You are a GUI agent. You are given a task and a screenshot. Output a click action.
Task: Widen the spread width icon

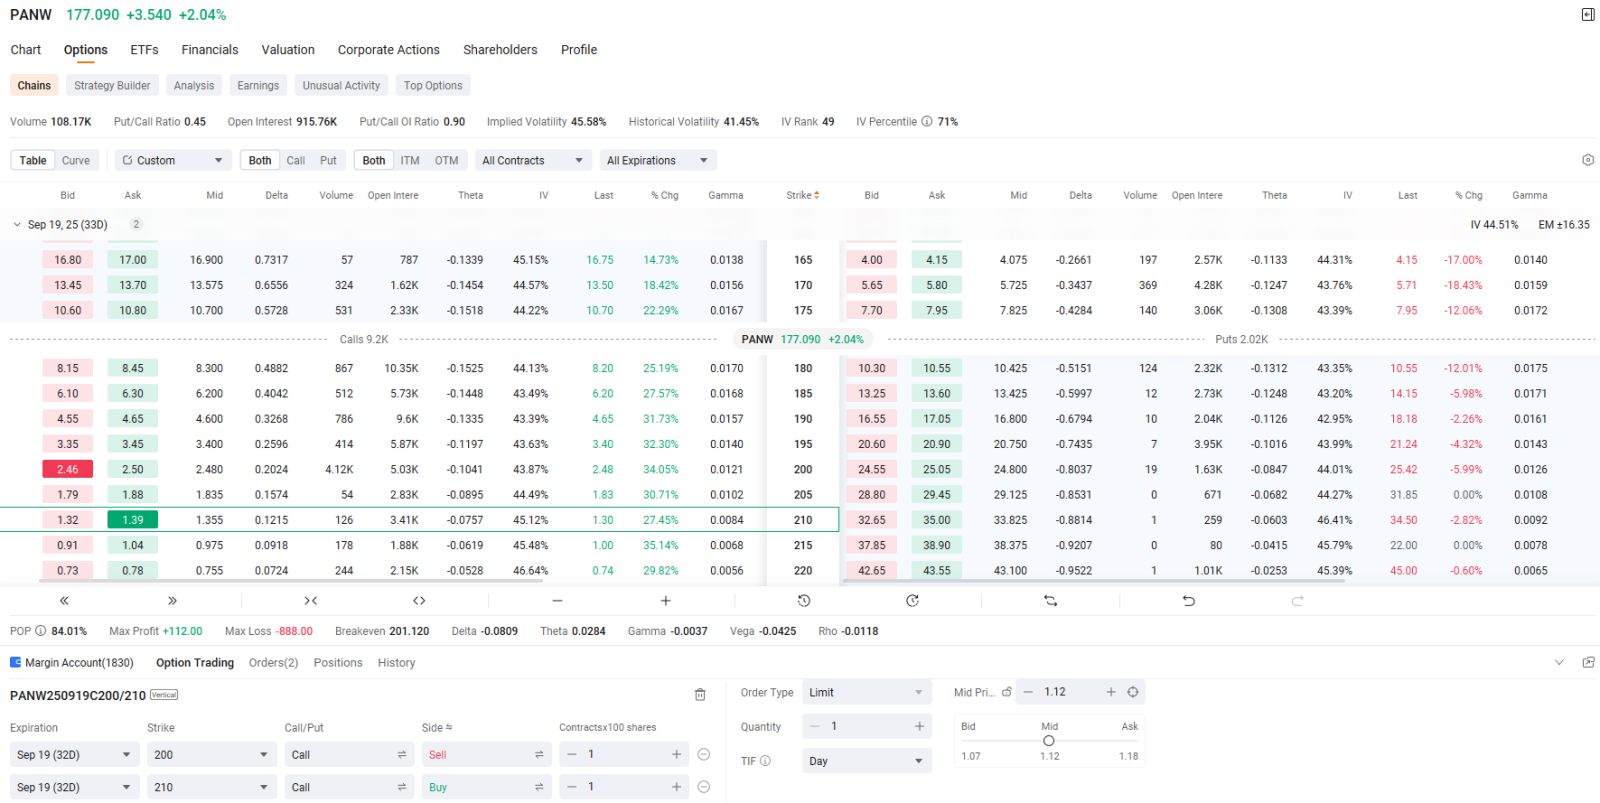click(x=419, y=601)
